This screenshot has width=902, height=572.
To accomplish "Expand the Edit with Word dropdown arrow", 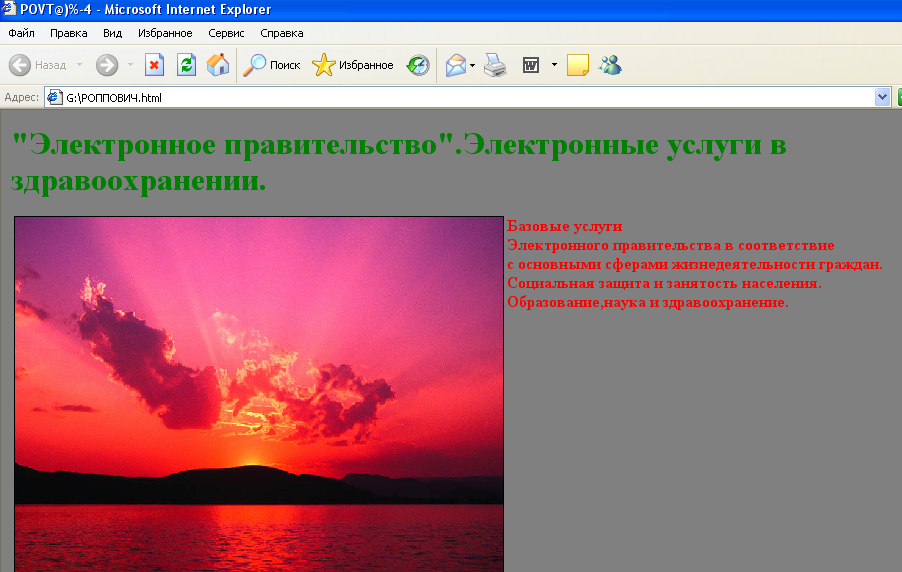I will [555, 64].
